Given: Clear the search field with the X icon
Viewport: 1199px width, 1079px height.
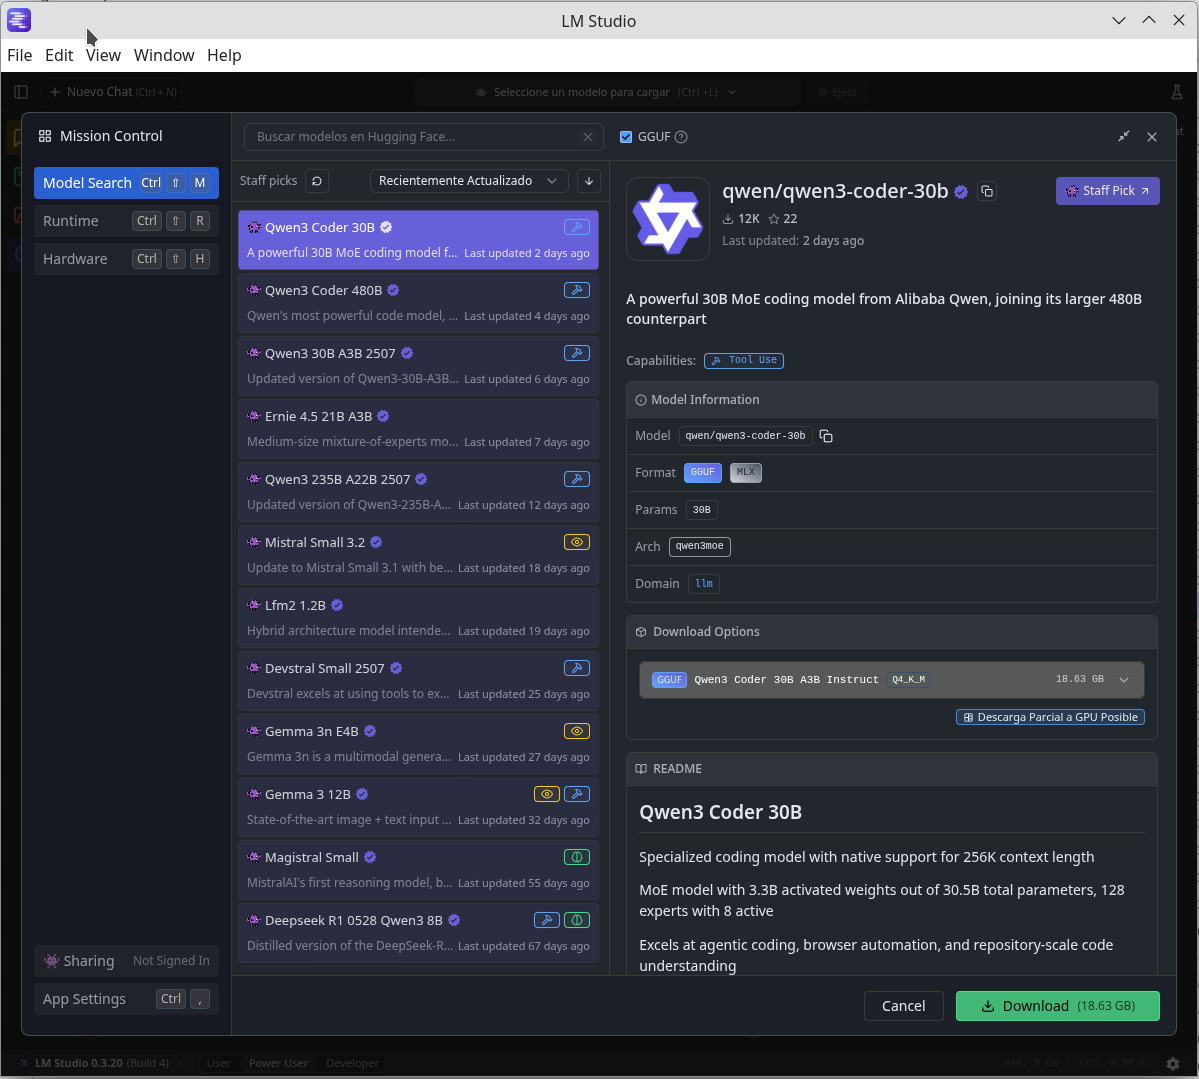Looking at the screenshot, I should coord(588,137).
